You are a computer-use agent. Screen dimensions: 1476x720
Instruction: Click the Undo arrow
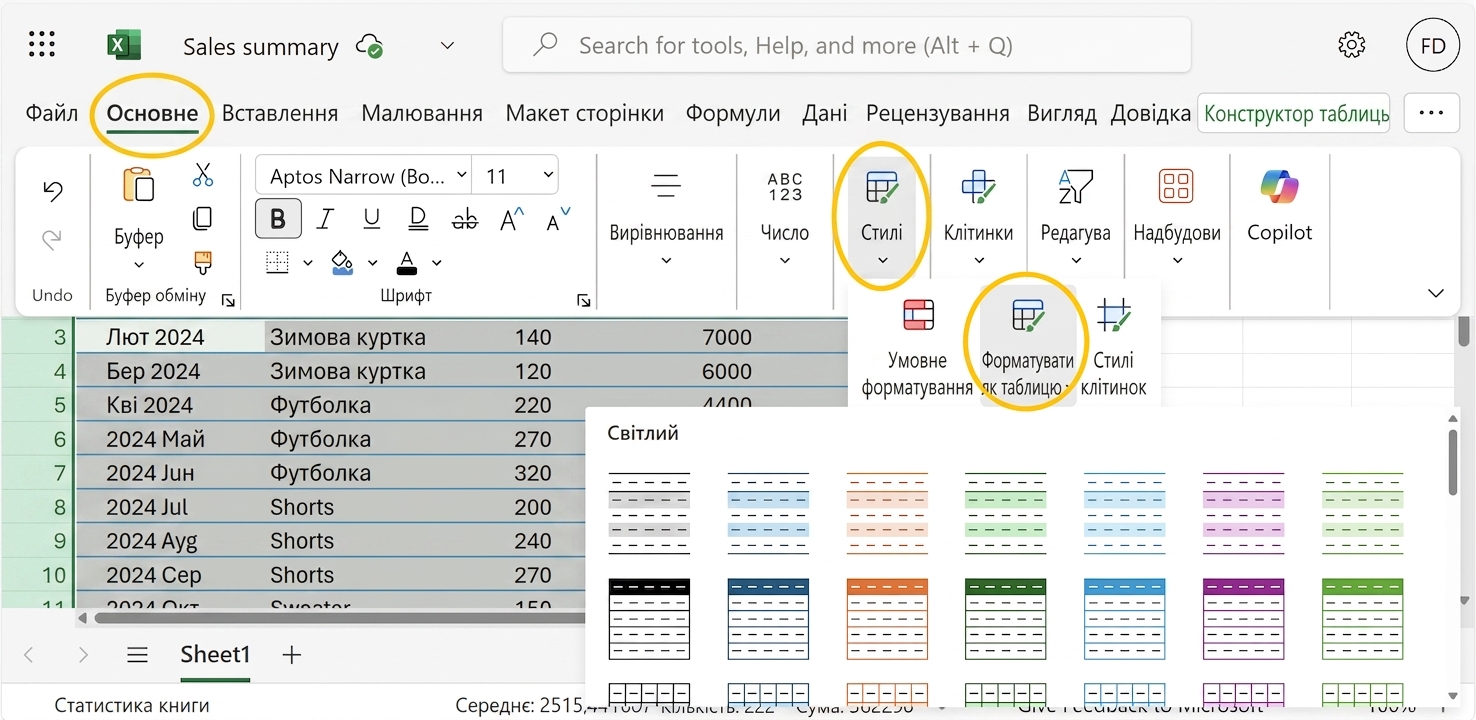point(53,192)
